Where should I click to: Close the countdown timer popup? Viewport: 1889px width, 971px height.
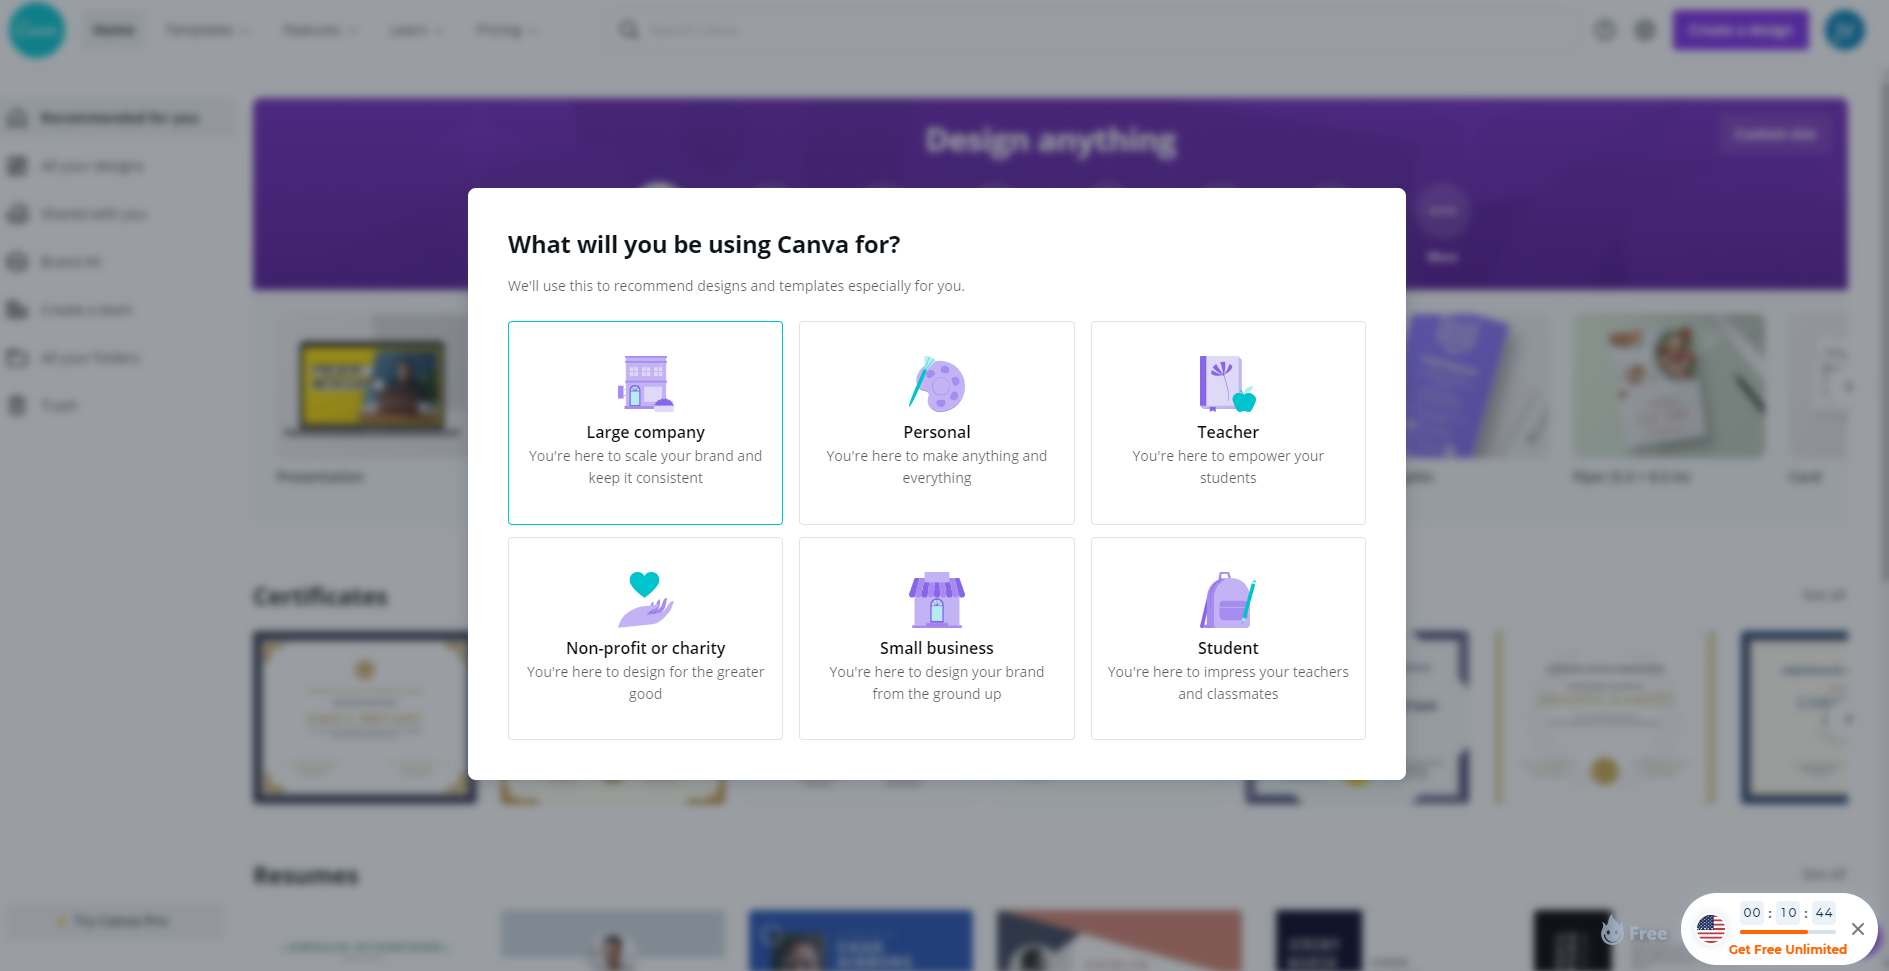pos(1858,929)
